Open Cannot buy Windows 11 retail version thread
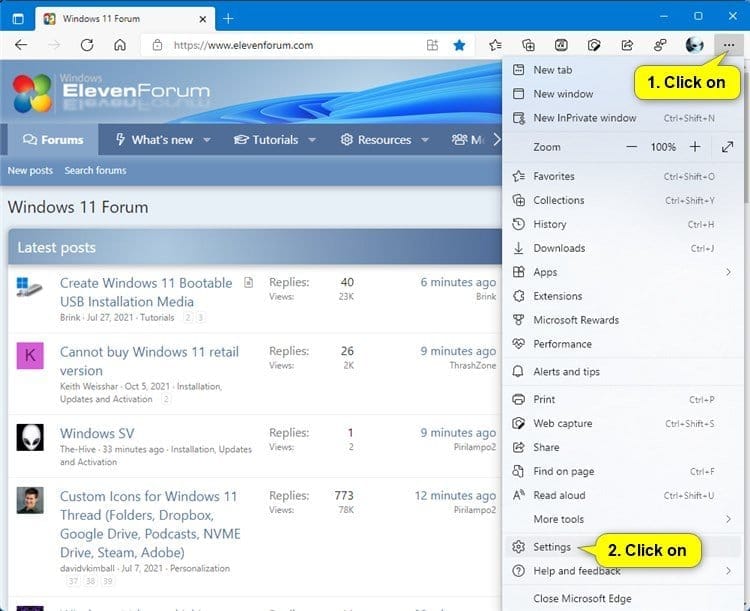Image resolution: width=750 pixels, height=611 pixels. [149, 361]
